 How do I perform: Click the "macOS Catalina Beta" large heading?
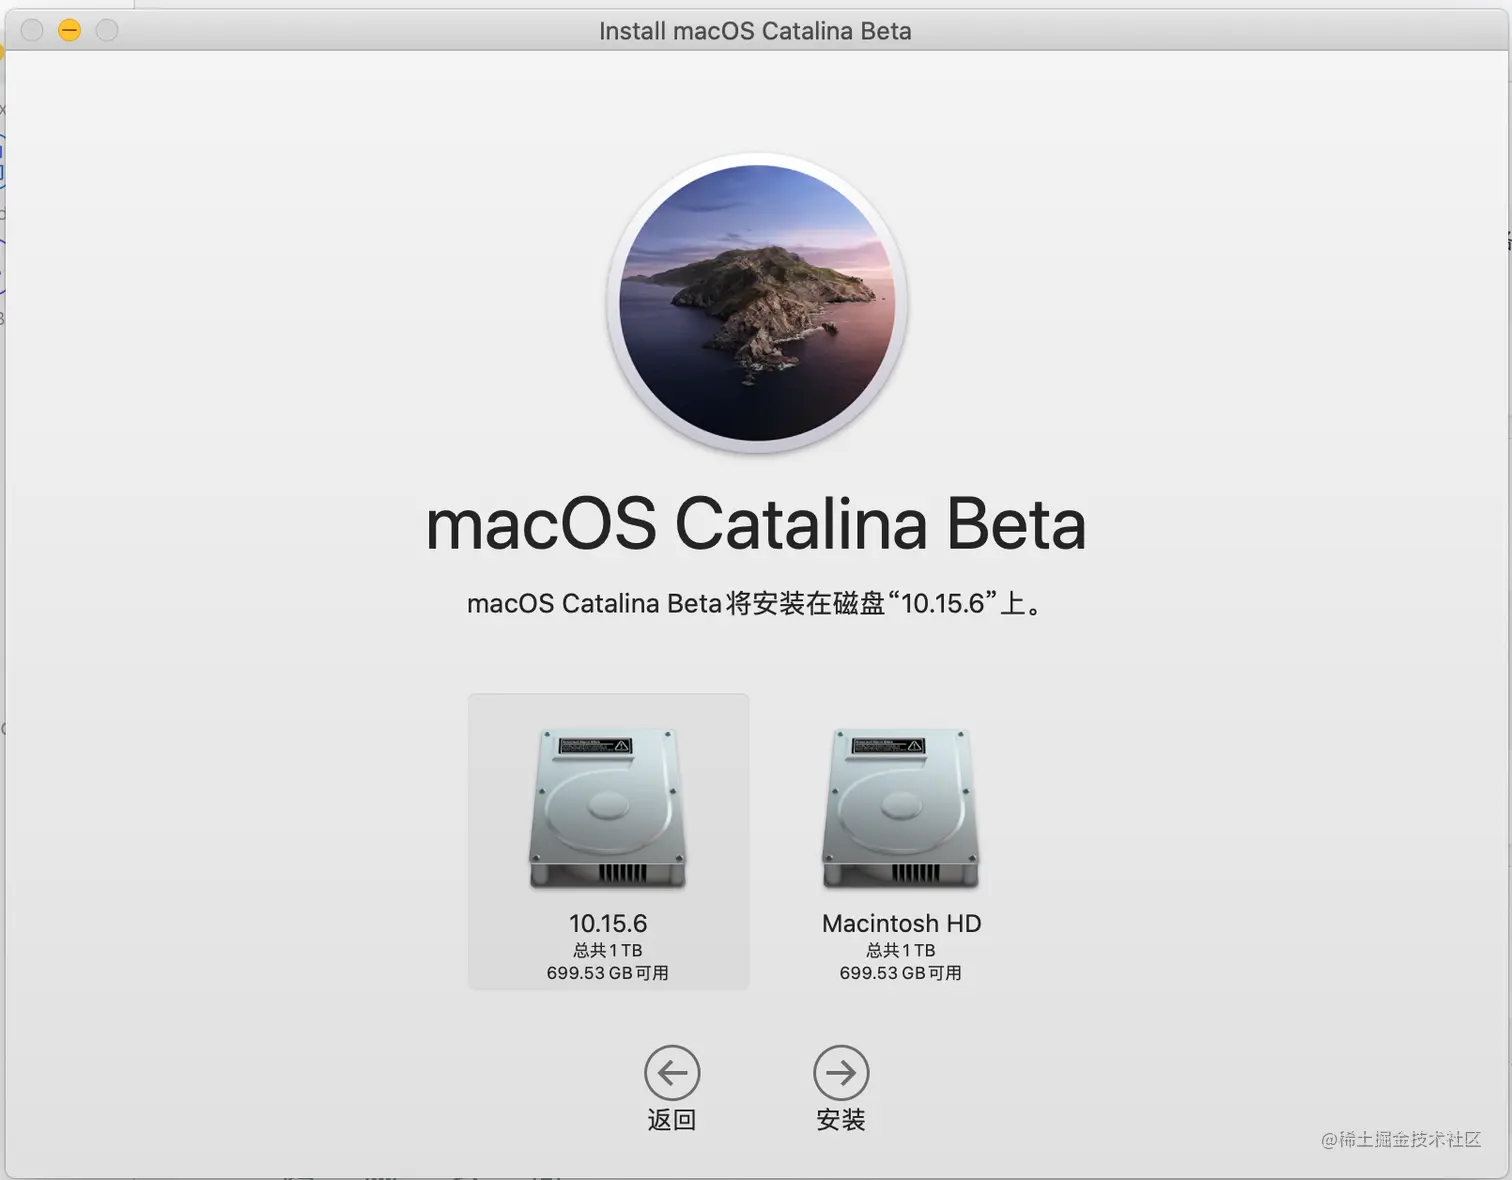point(756,524)
